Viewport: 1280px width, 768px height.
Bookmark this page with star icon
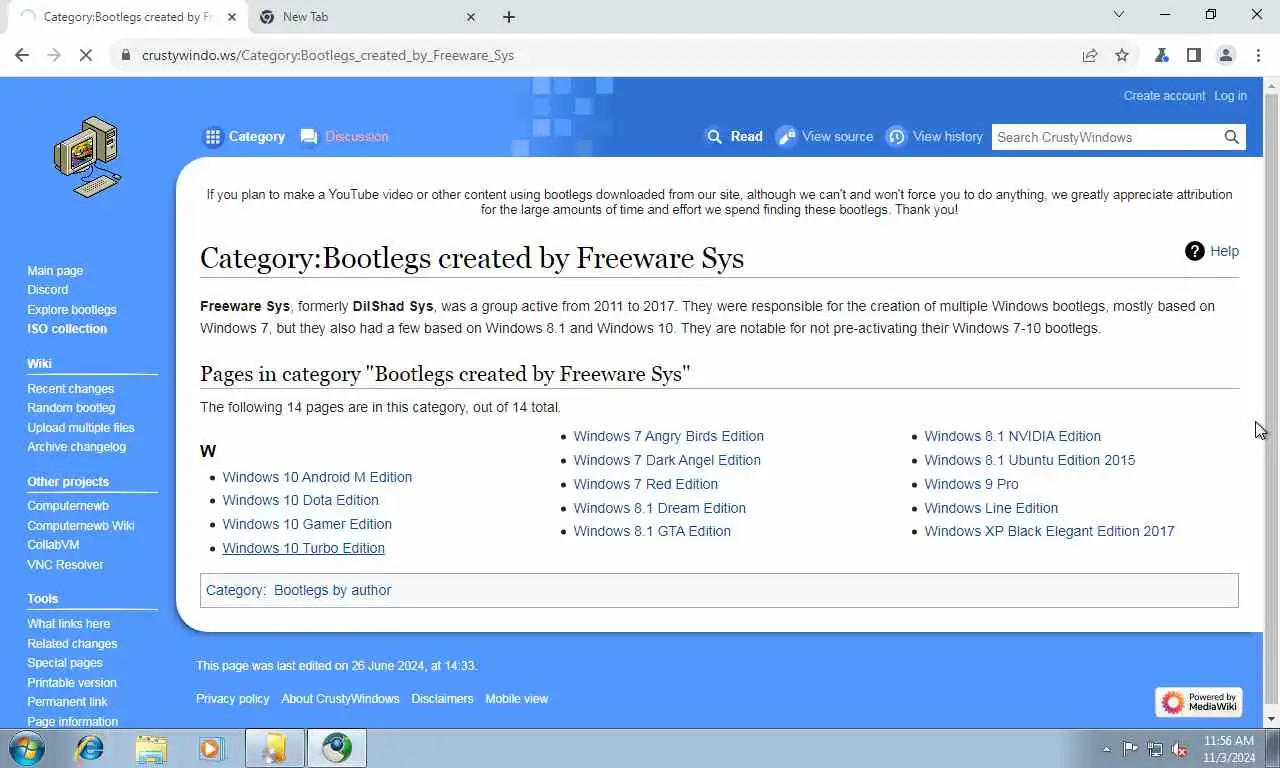1122,55
